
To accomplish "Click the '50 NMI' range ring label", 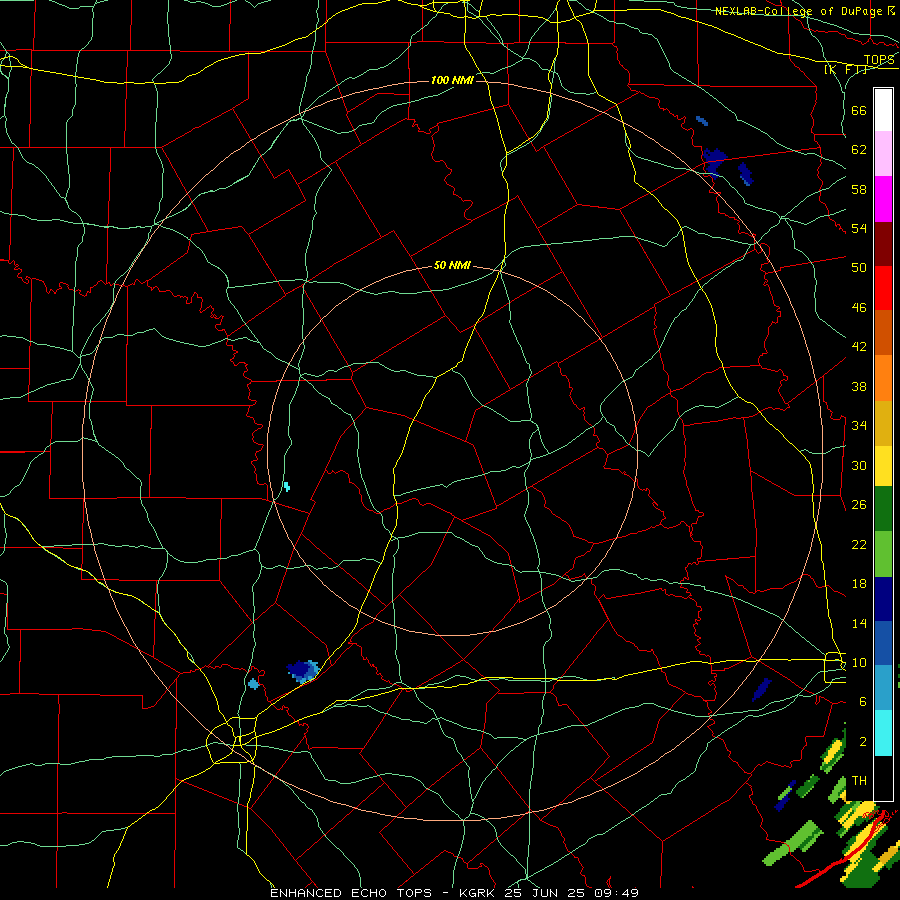I will pyautogui.click(x=452, y=265).
